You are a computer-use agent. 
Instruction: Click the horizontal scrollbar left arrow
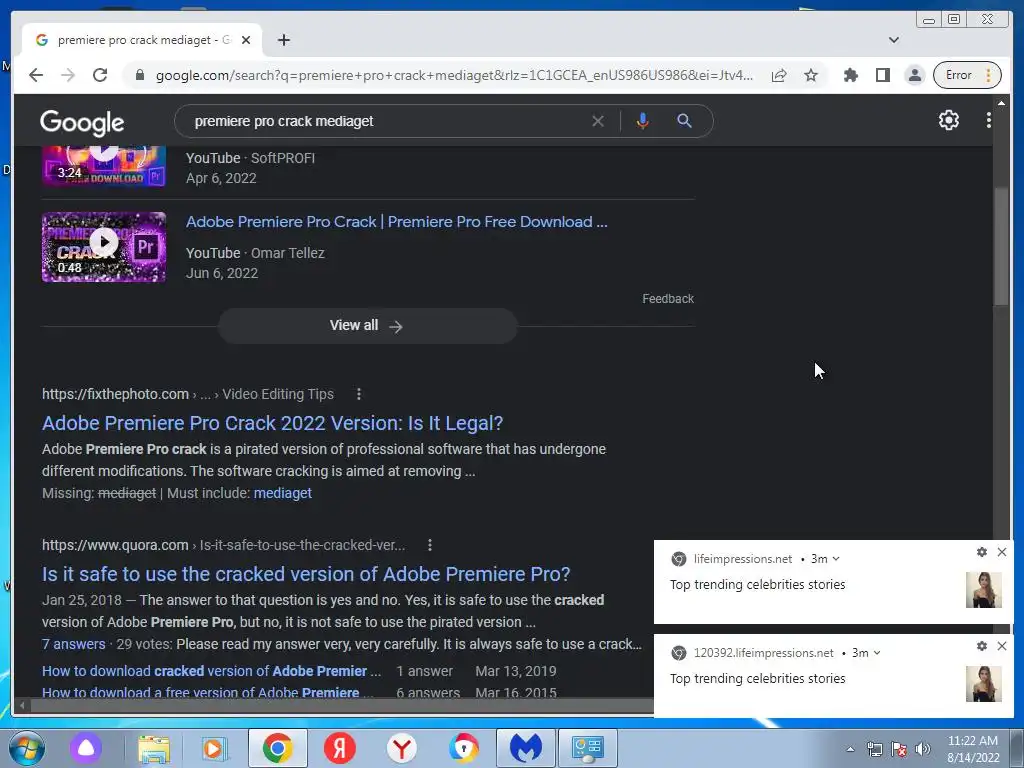click(22, 705)
